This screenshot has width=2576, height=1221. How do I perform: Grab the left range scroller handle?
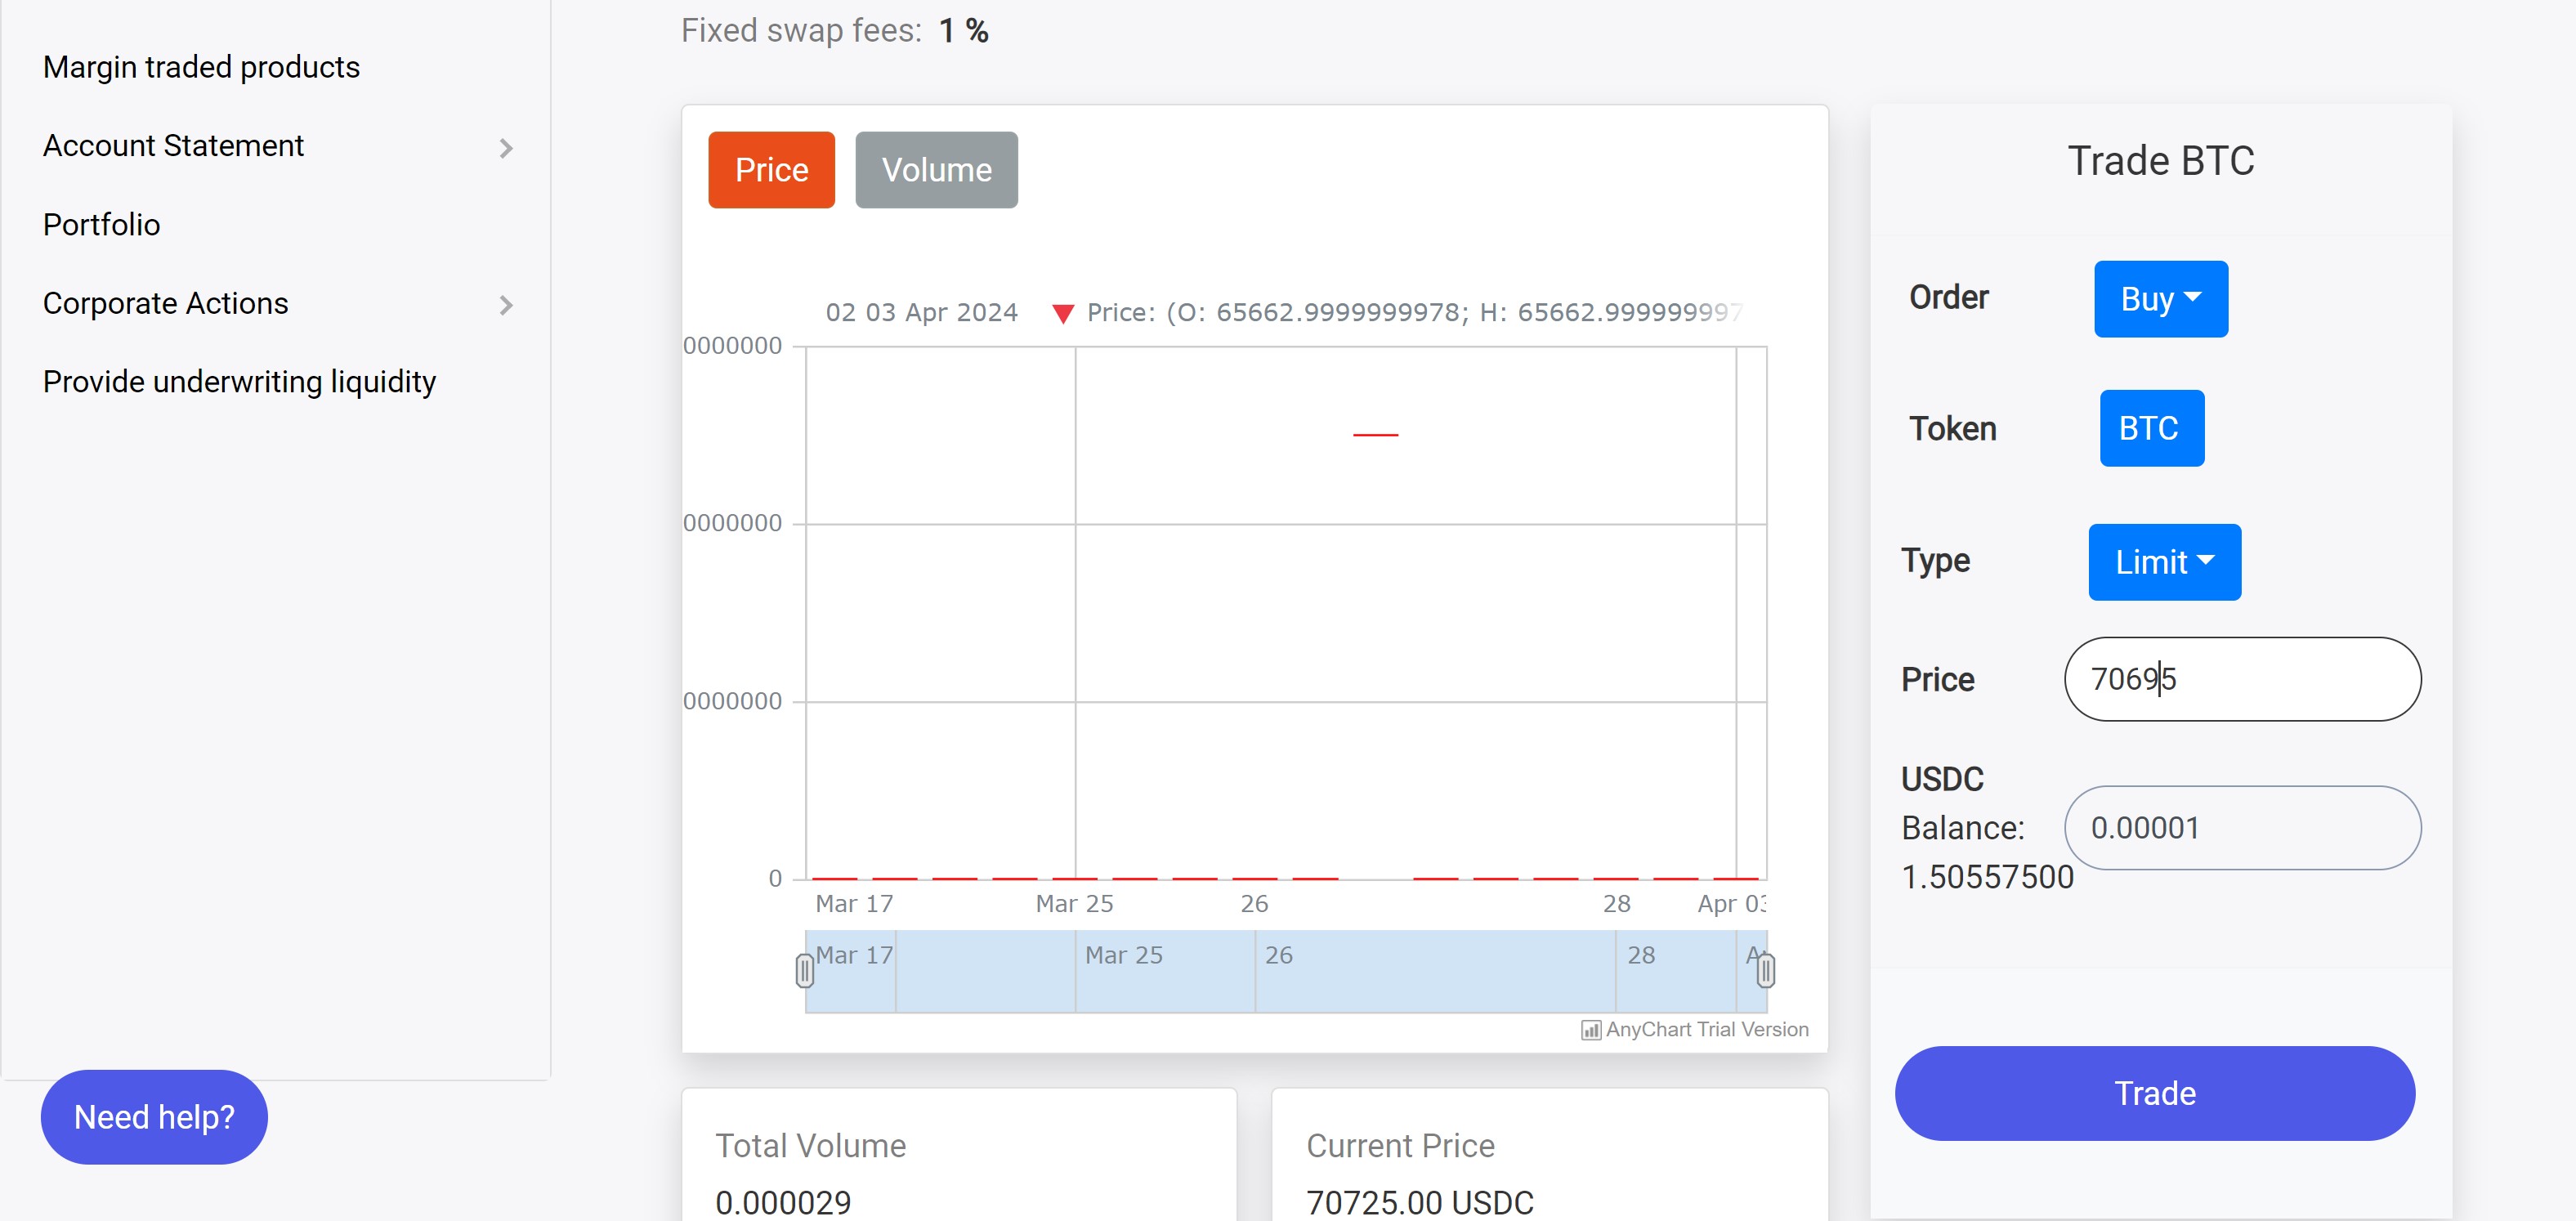(804, 970)
